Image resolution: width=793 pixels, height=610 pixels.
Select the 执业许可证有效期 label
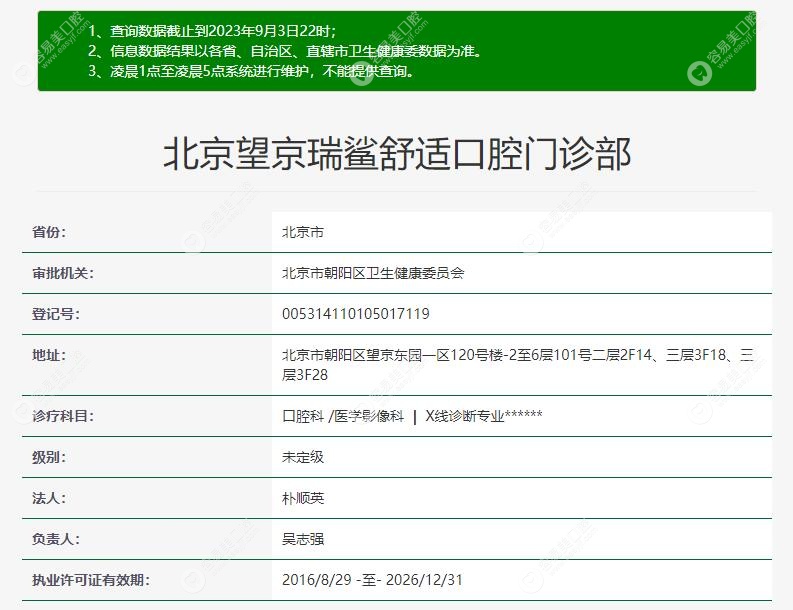click(x=91, y=580)
